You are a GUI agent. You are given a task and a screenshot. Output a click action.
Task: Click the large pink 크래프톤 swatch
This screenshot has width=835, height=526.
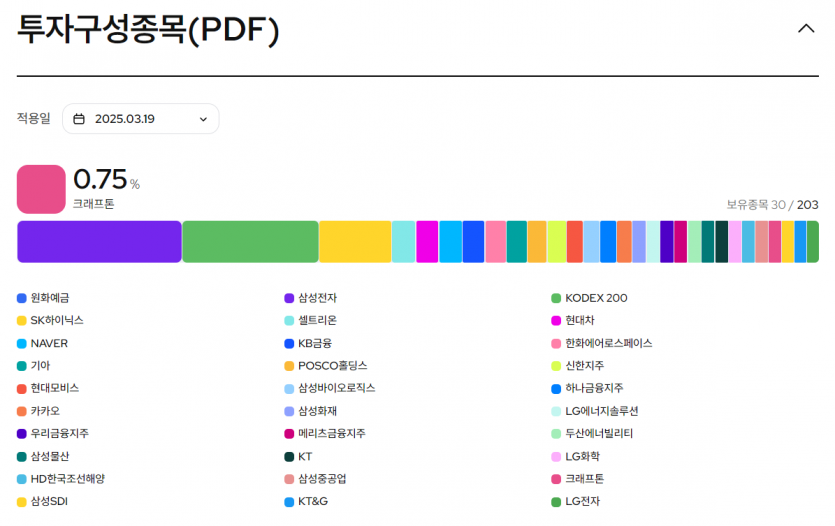[41, 189]
